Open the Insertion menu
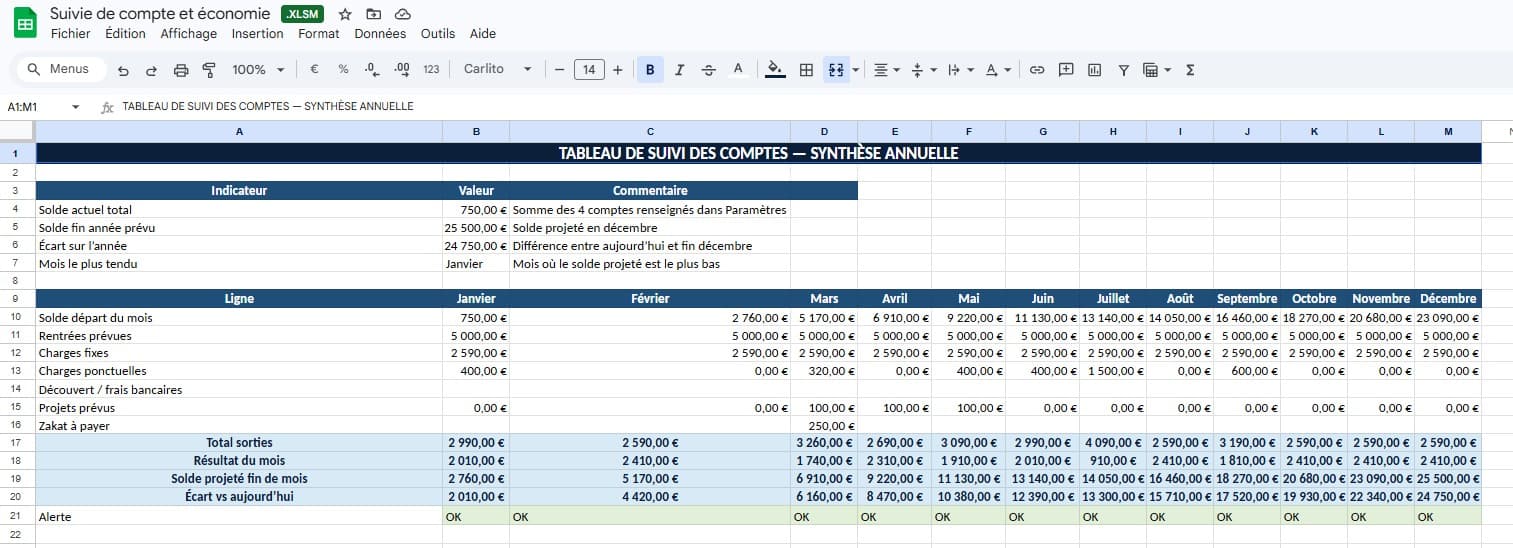This screenshot has width=1513, height=548. [257, 34]
